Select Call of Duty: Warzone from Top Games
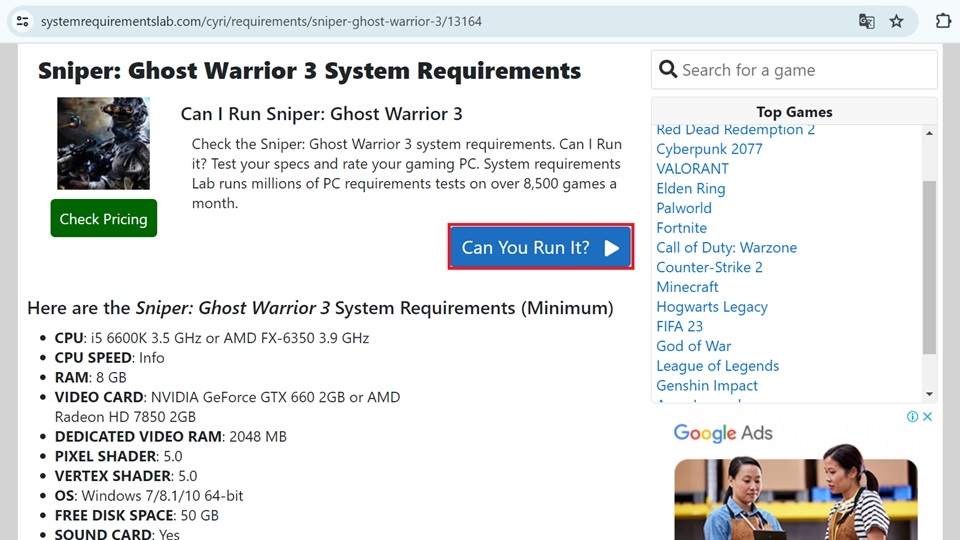The width and height of the screenshot is (960, 540). coord(727,247)
